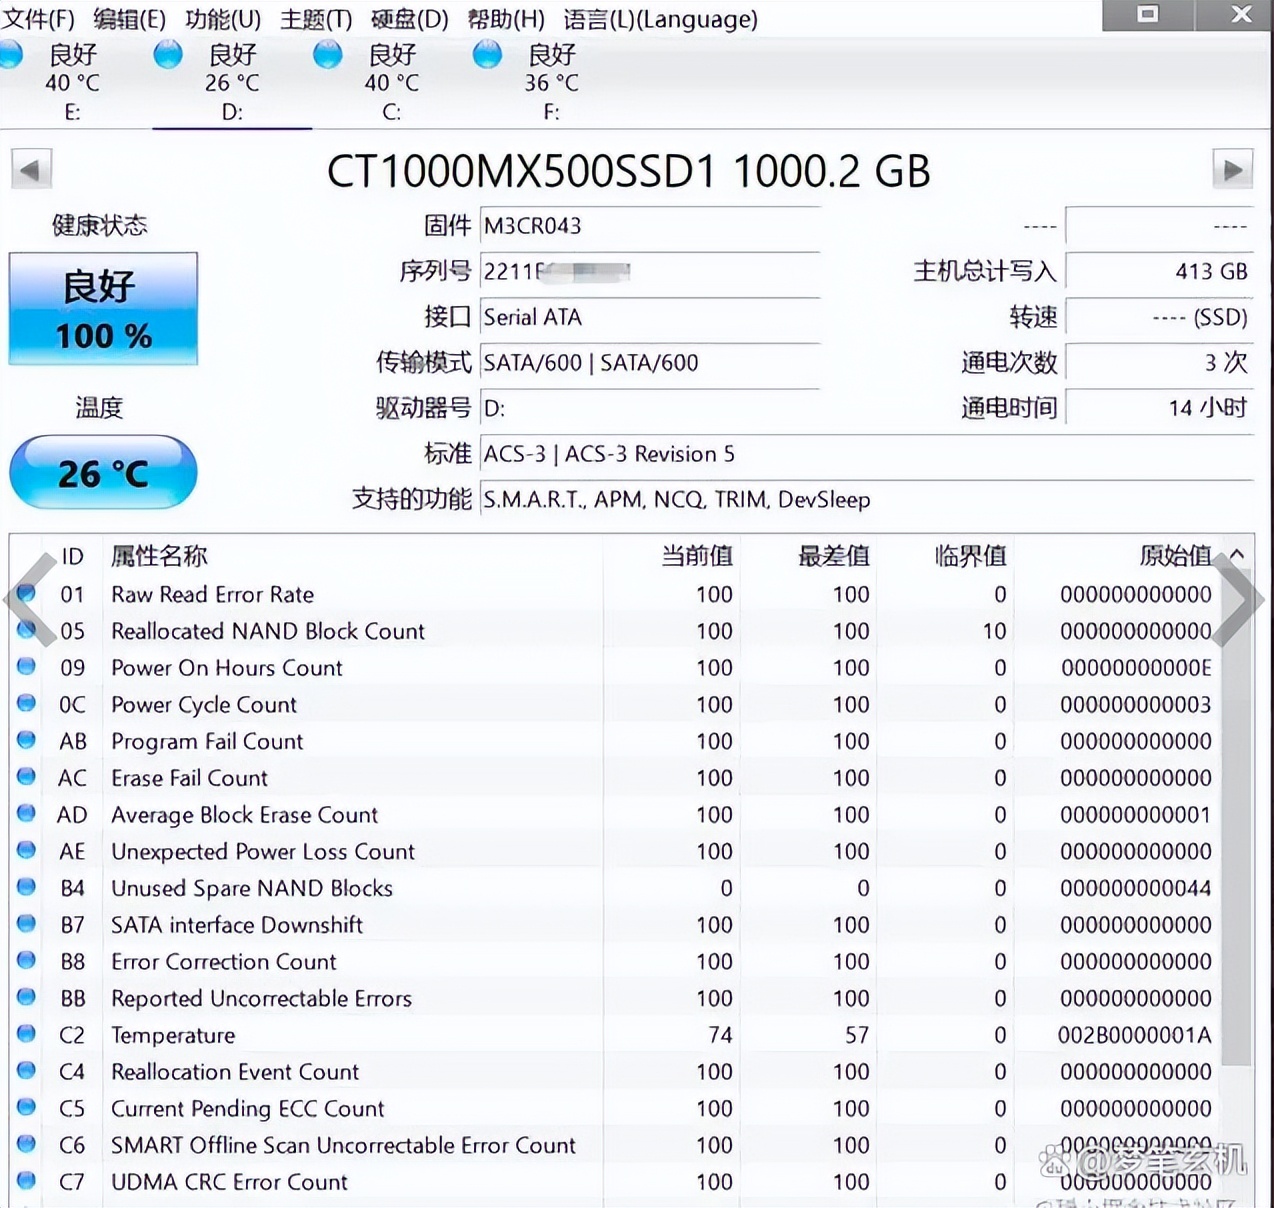Viewport: 1274px width, 1208px height.
Task: Open the 文件(F) menu
Action: pos(38,19)
